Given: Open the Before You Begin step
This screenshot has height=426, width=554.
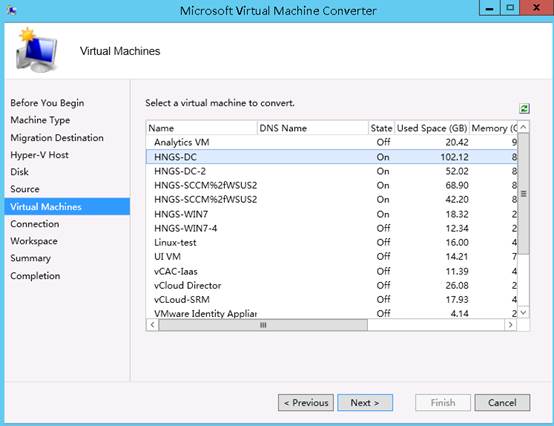Looking at the screenshot, I should [x=47, y=103].
